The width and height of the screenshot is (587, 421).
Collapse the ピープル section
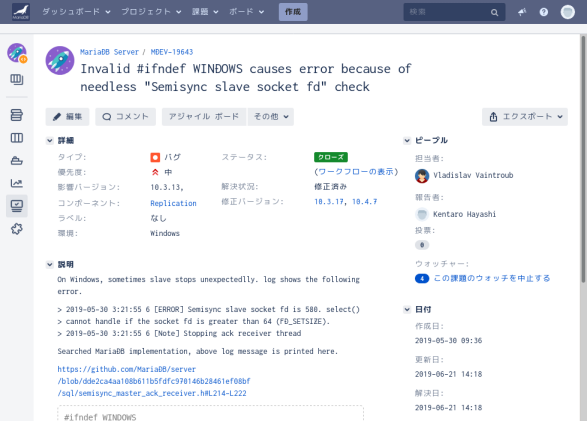(407, 141)
